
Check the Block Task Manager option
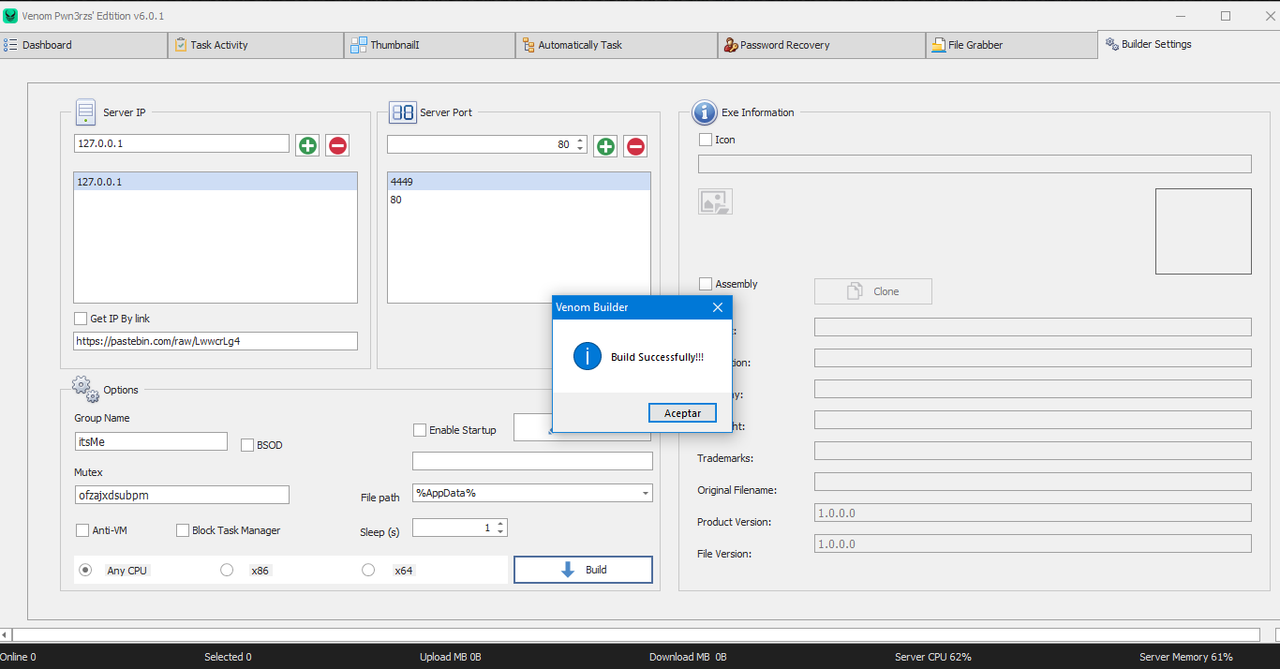point(183,530)
